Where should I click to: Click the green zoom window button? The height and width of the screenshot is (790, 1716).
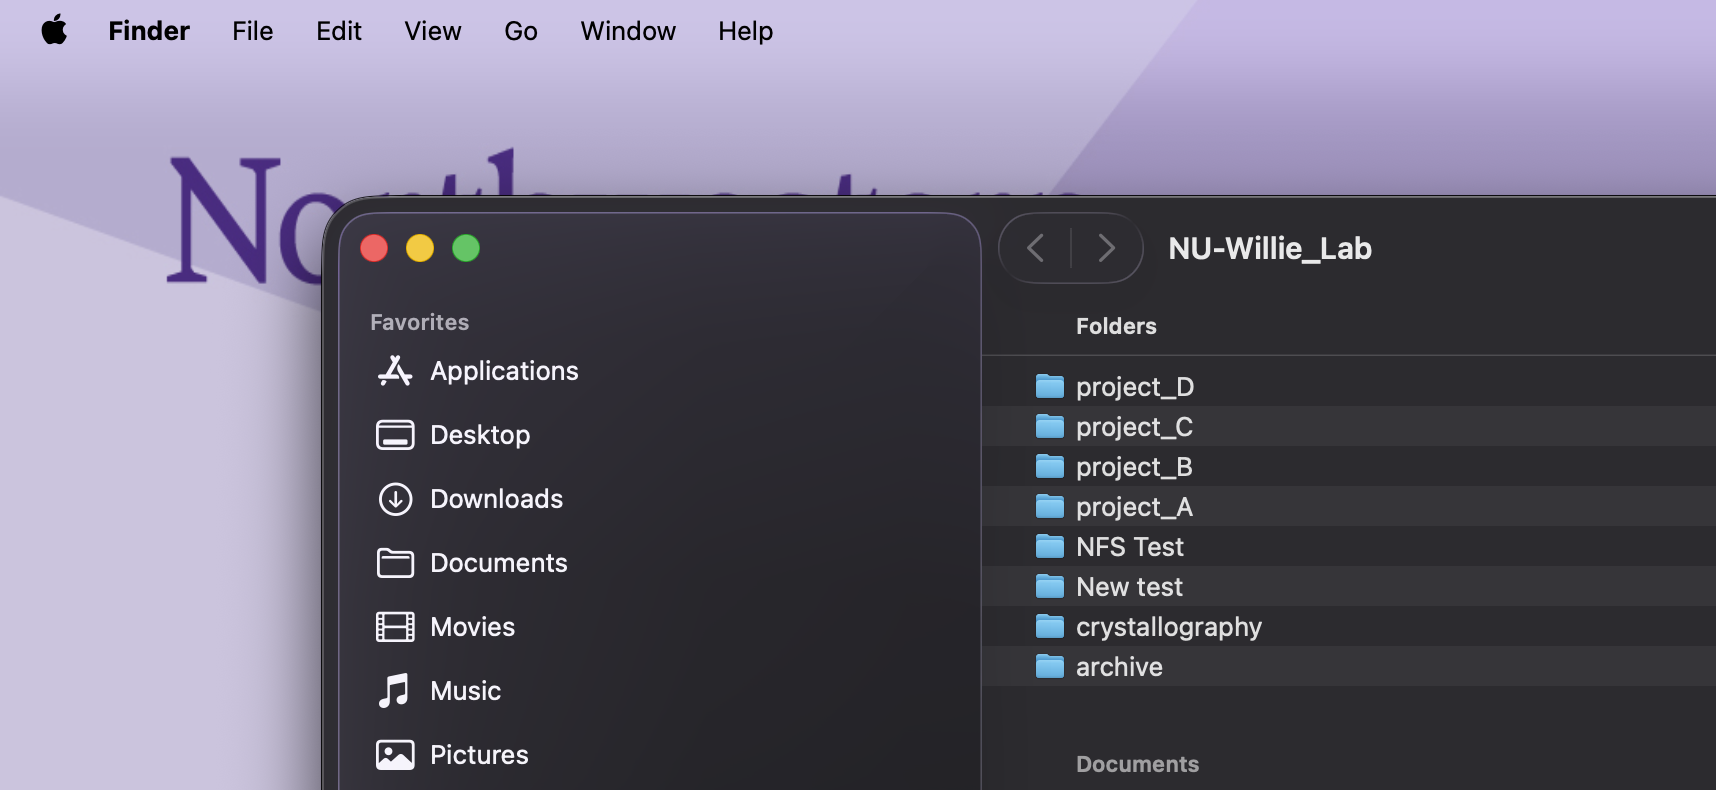click(466, 248)
